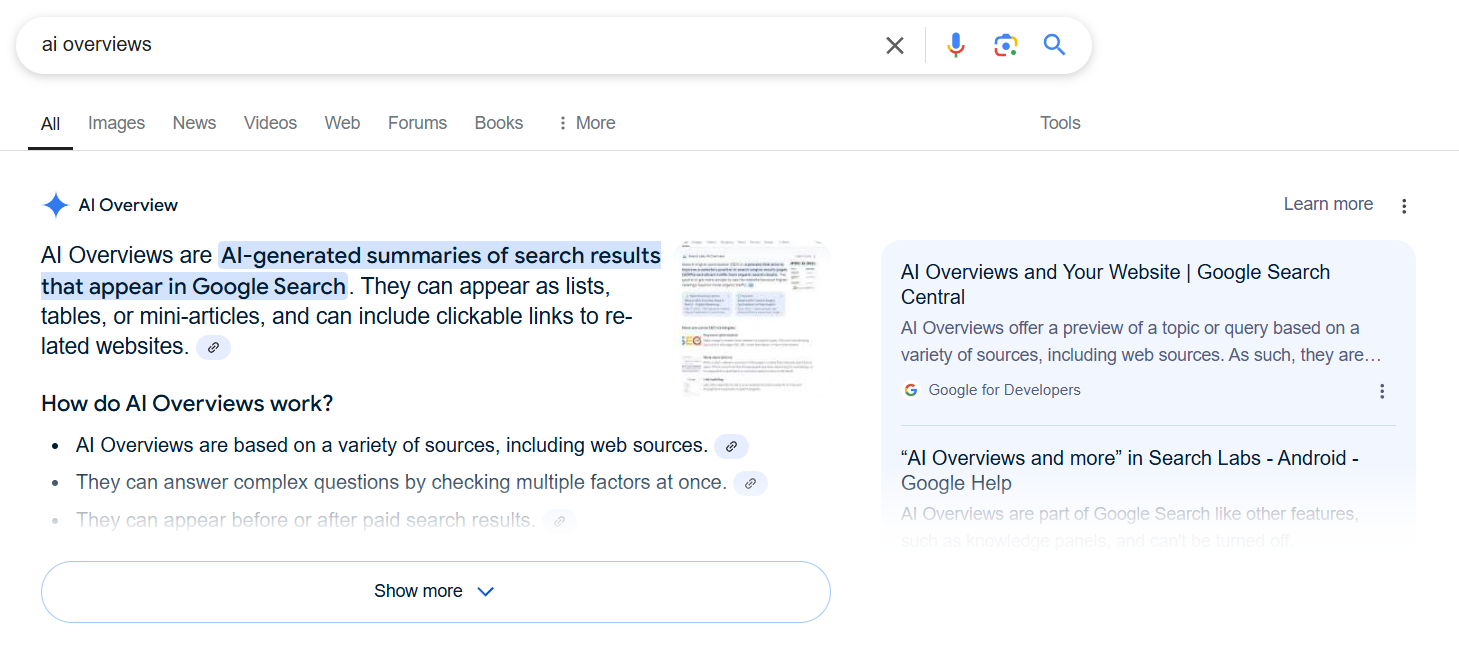Click the blue AI Overview sparkle icon
The width and height of the screenshot is (1459, 648).
(55, 205)
